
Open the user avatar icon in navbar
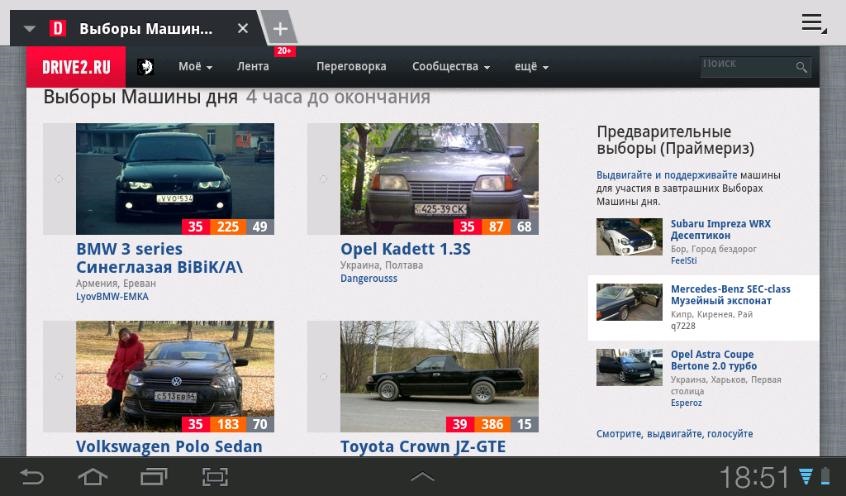click(x=145, y=67)
